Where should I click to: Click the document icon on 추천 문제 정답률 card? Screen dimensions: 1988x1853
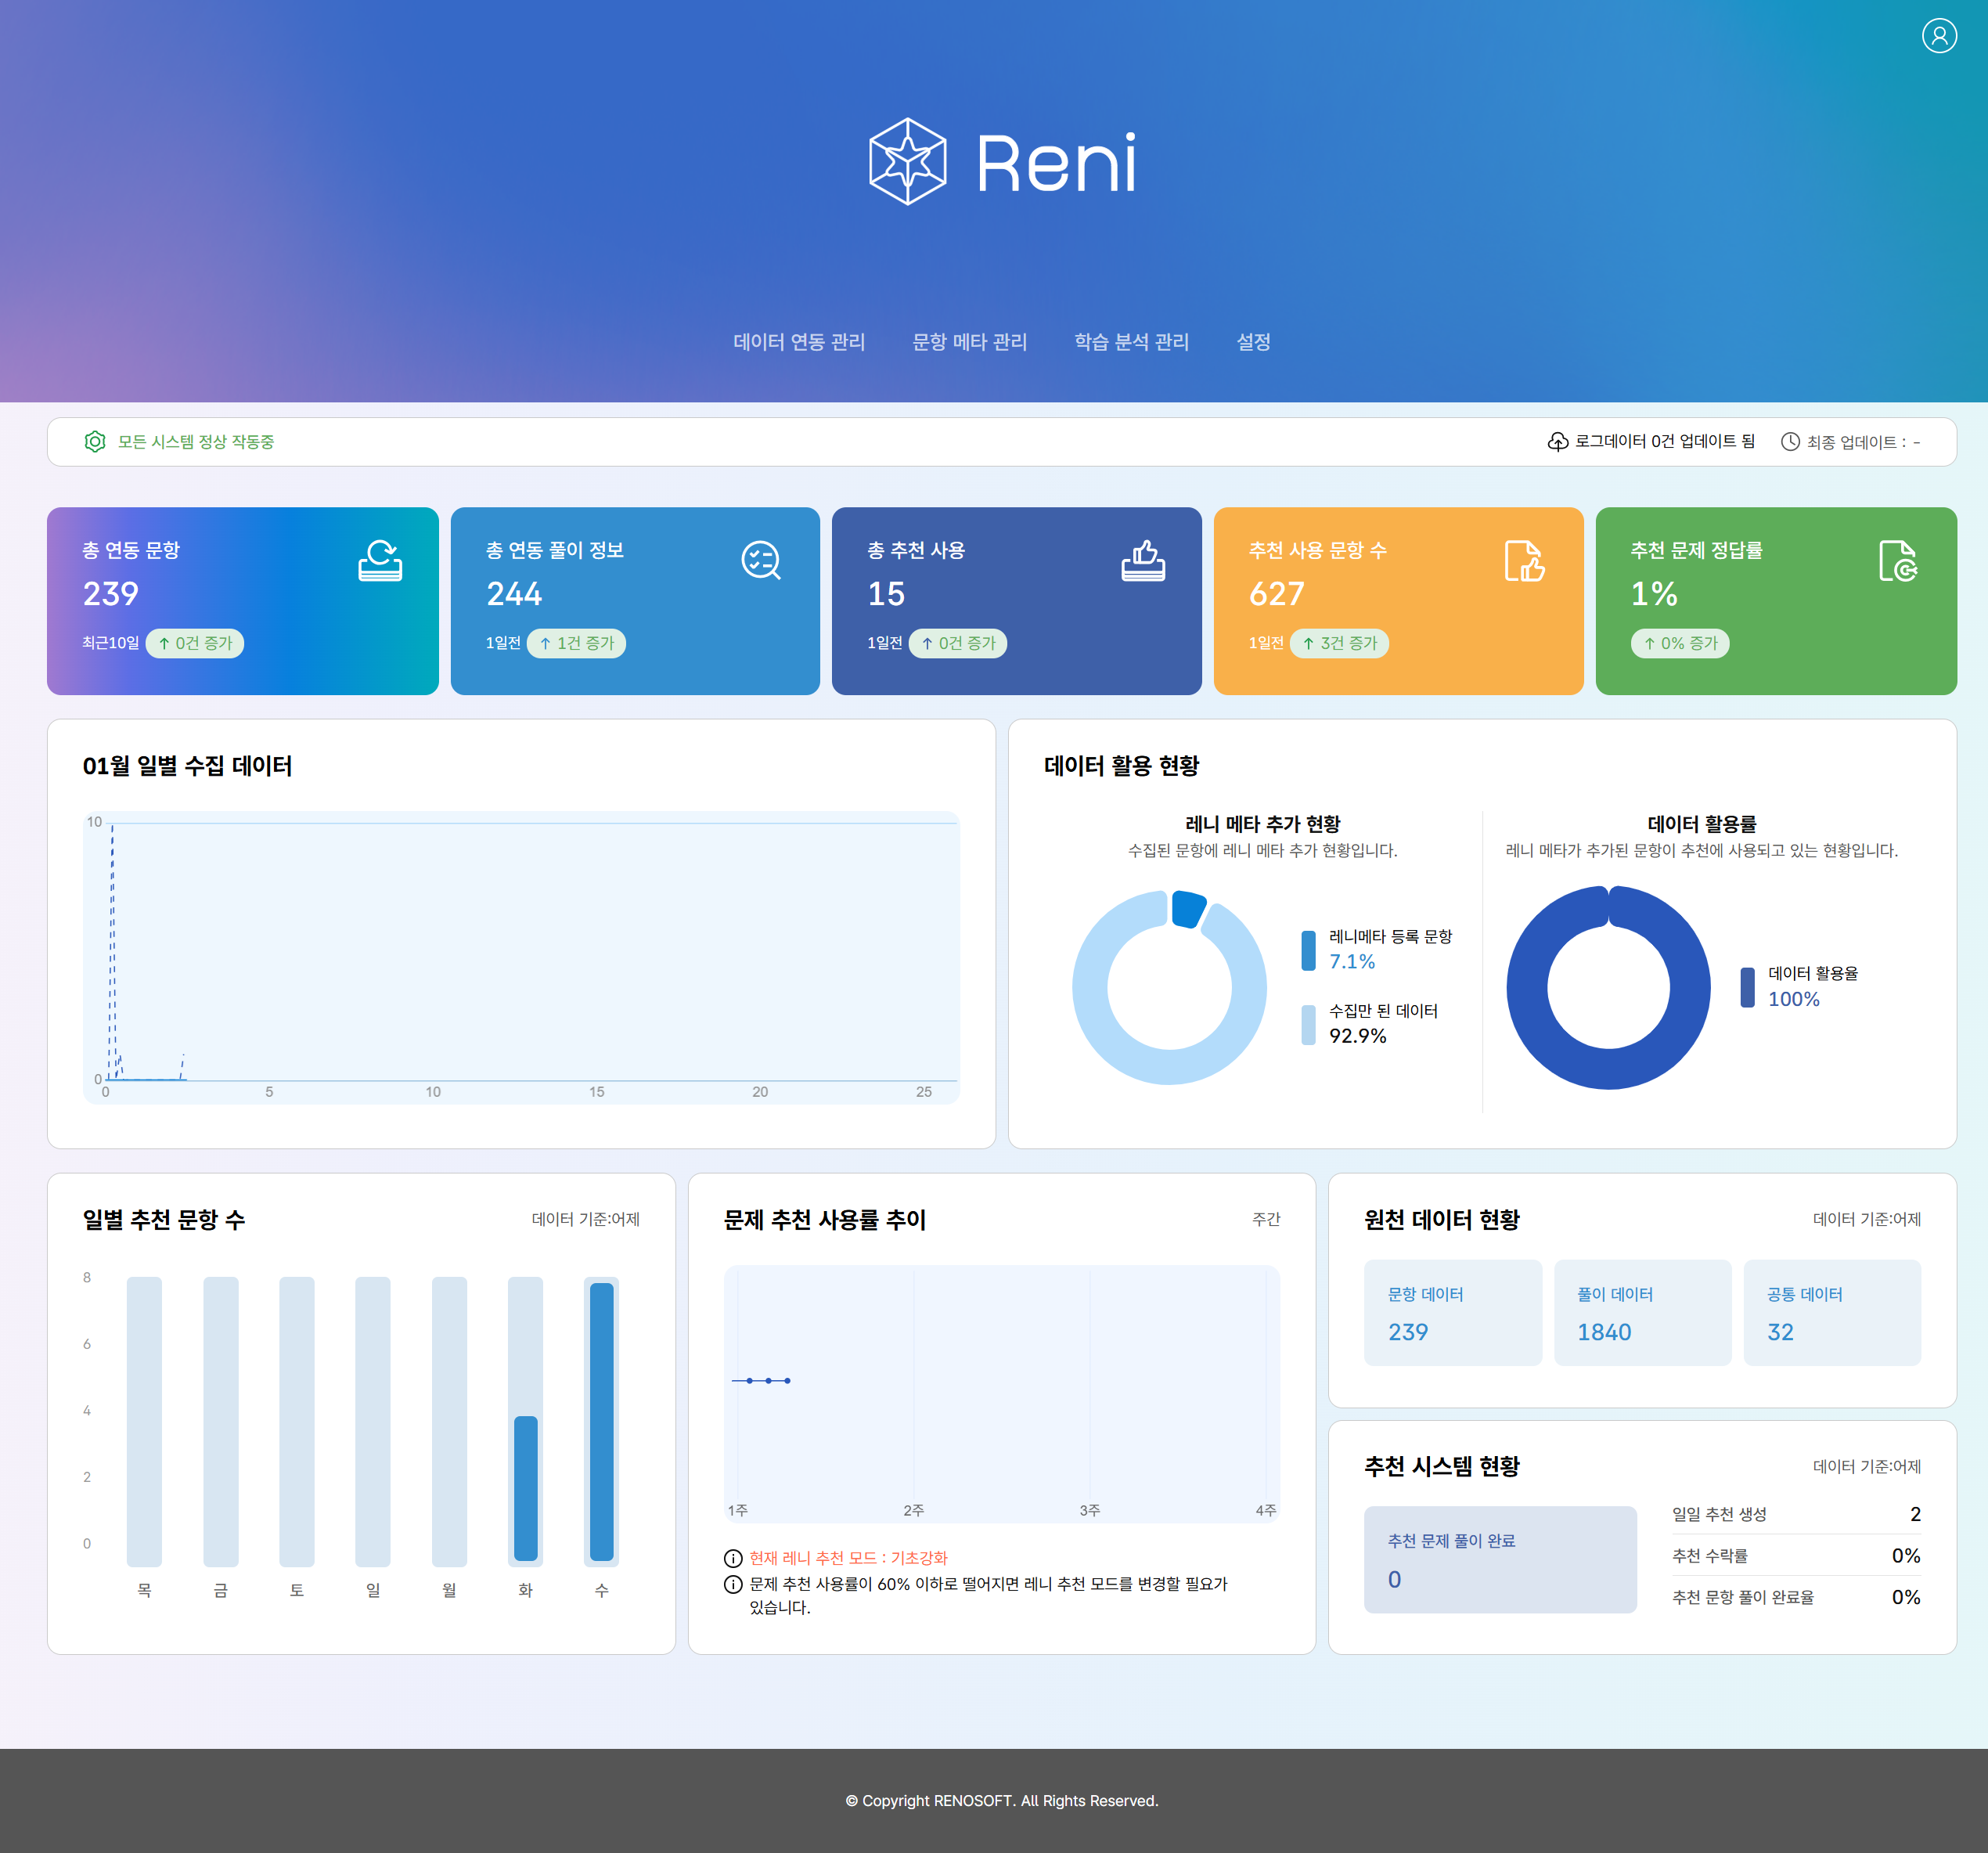tap(1897, 561)
